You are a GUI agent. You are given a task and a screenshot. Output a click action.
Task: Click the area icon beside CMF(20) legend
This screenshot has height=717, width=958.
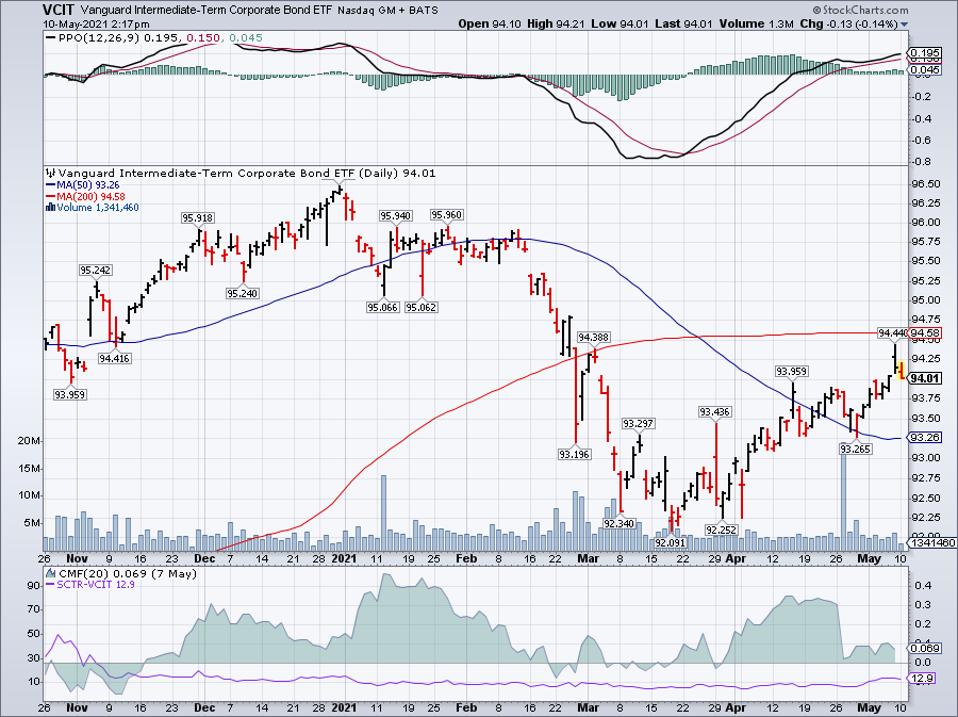coord(51,573)
